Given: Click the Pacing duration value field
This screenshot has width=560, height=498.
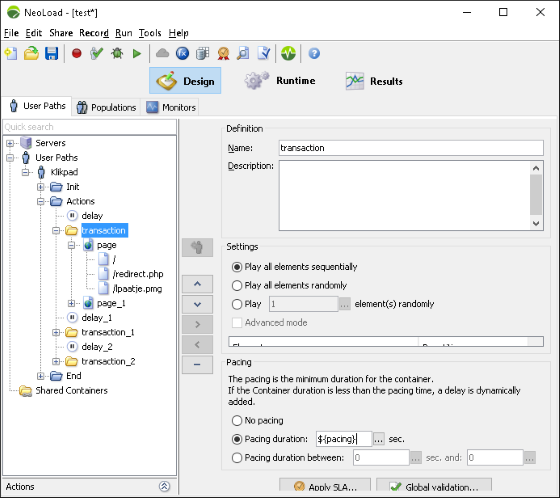Looking at the screenshot, I should [x=344, y=439].
